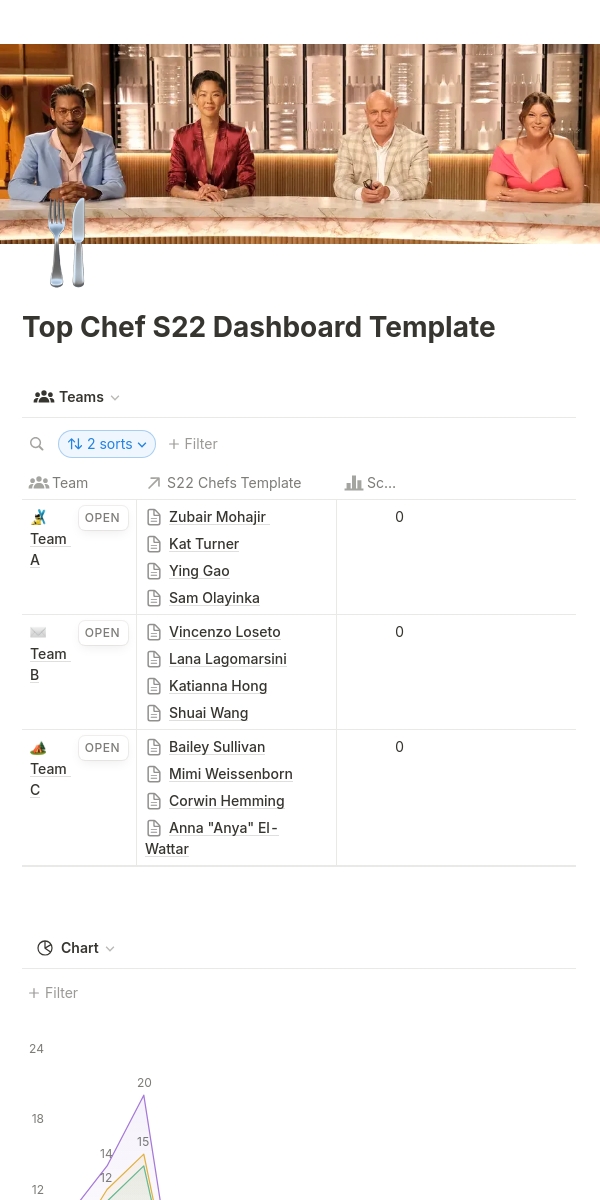This screenshot has width=600, height=1200.
Task: Add a filter to the Chart view
Action: coord(53,993)
